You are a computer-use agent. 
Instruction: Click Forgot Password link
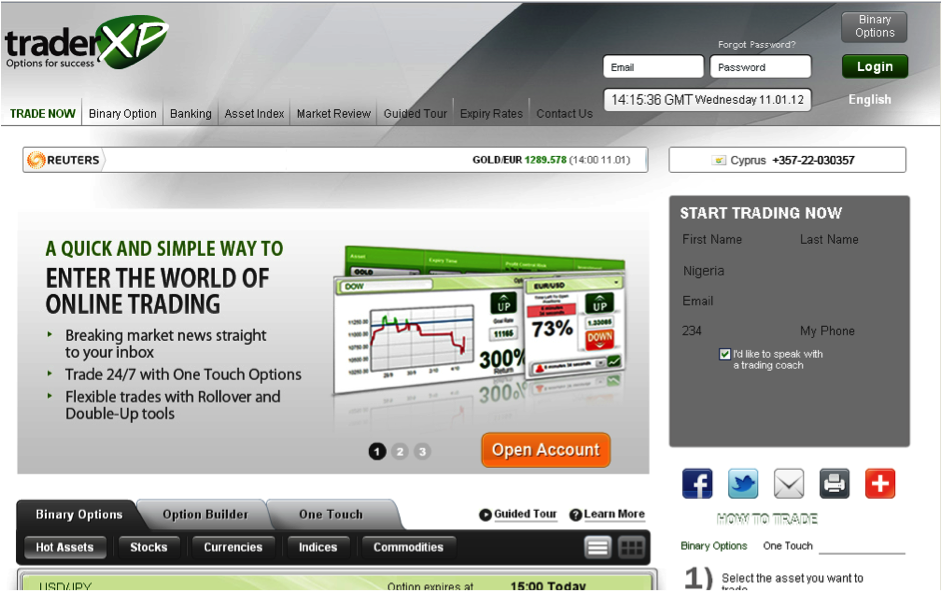point(756,44)
